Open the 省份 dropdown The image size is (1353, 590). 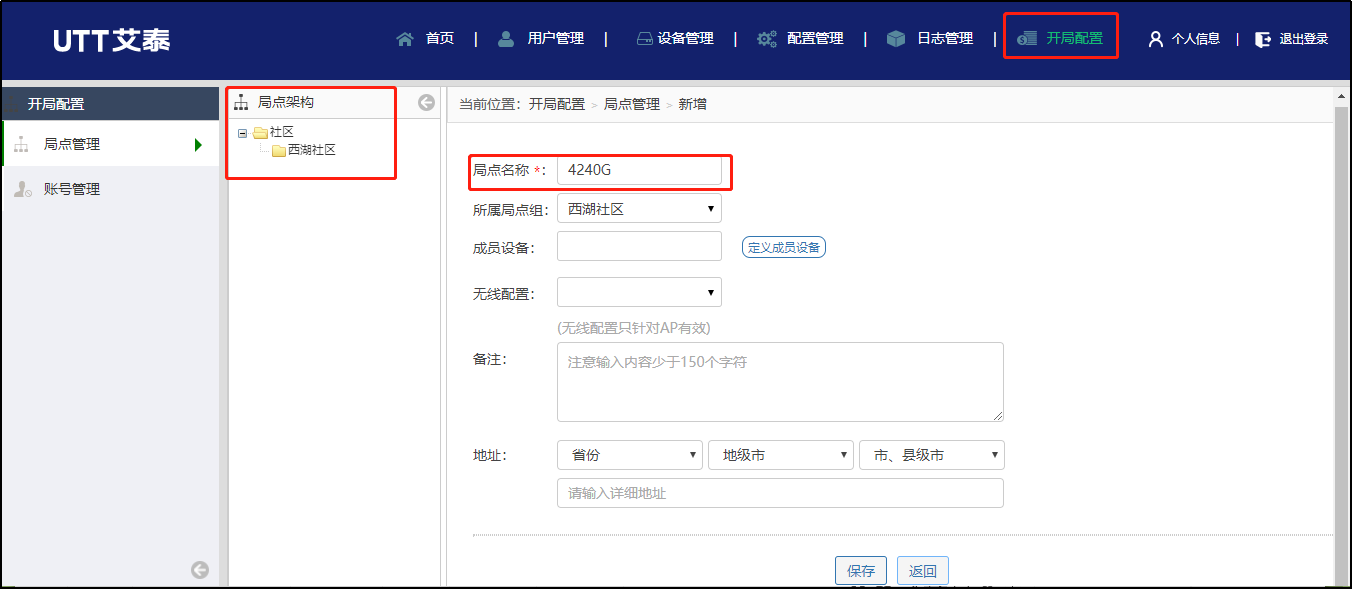pos(630,455)
